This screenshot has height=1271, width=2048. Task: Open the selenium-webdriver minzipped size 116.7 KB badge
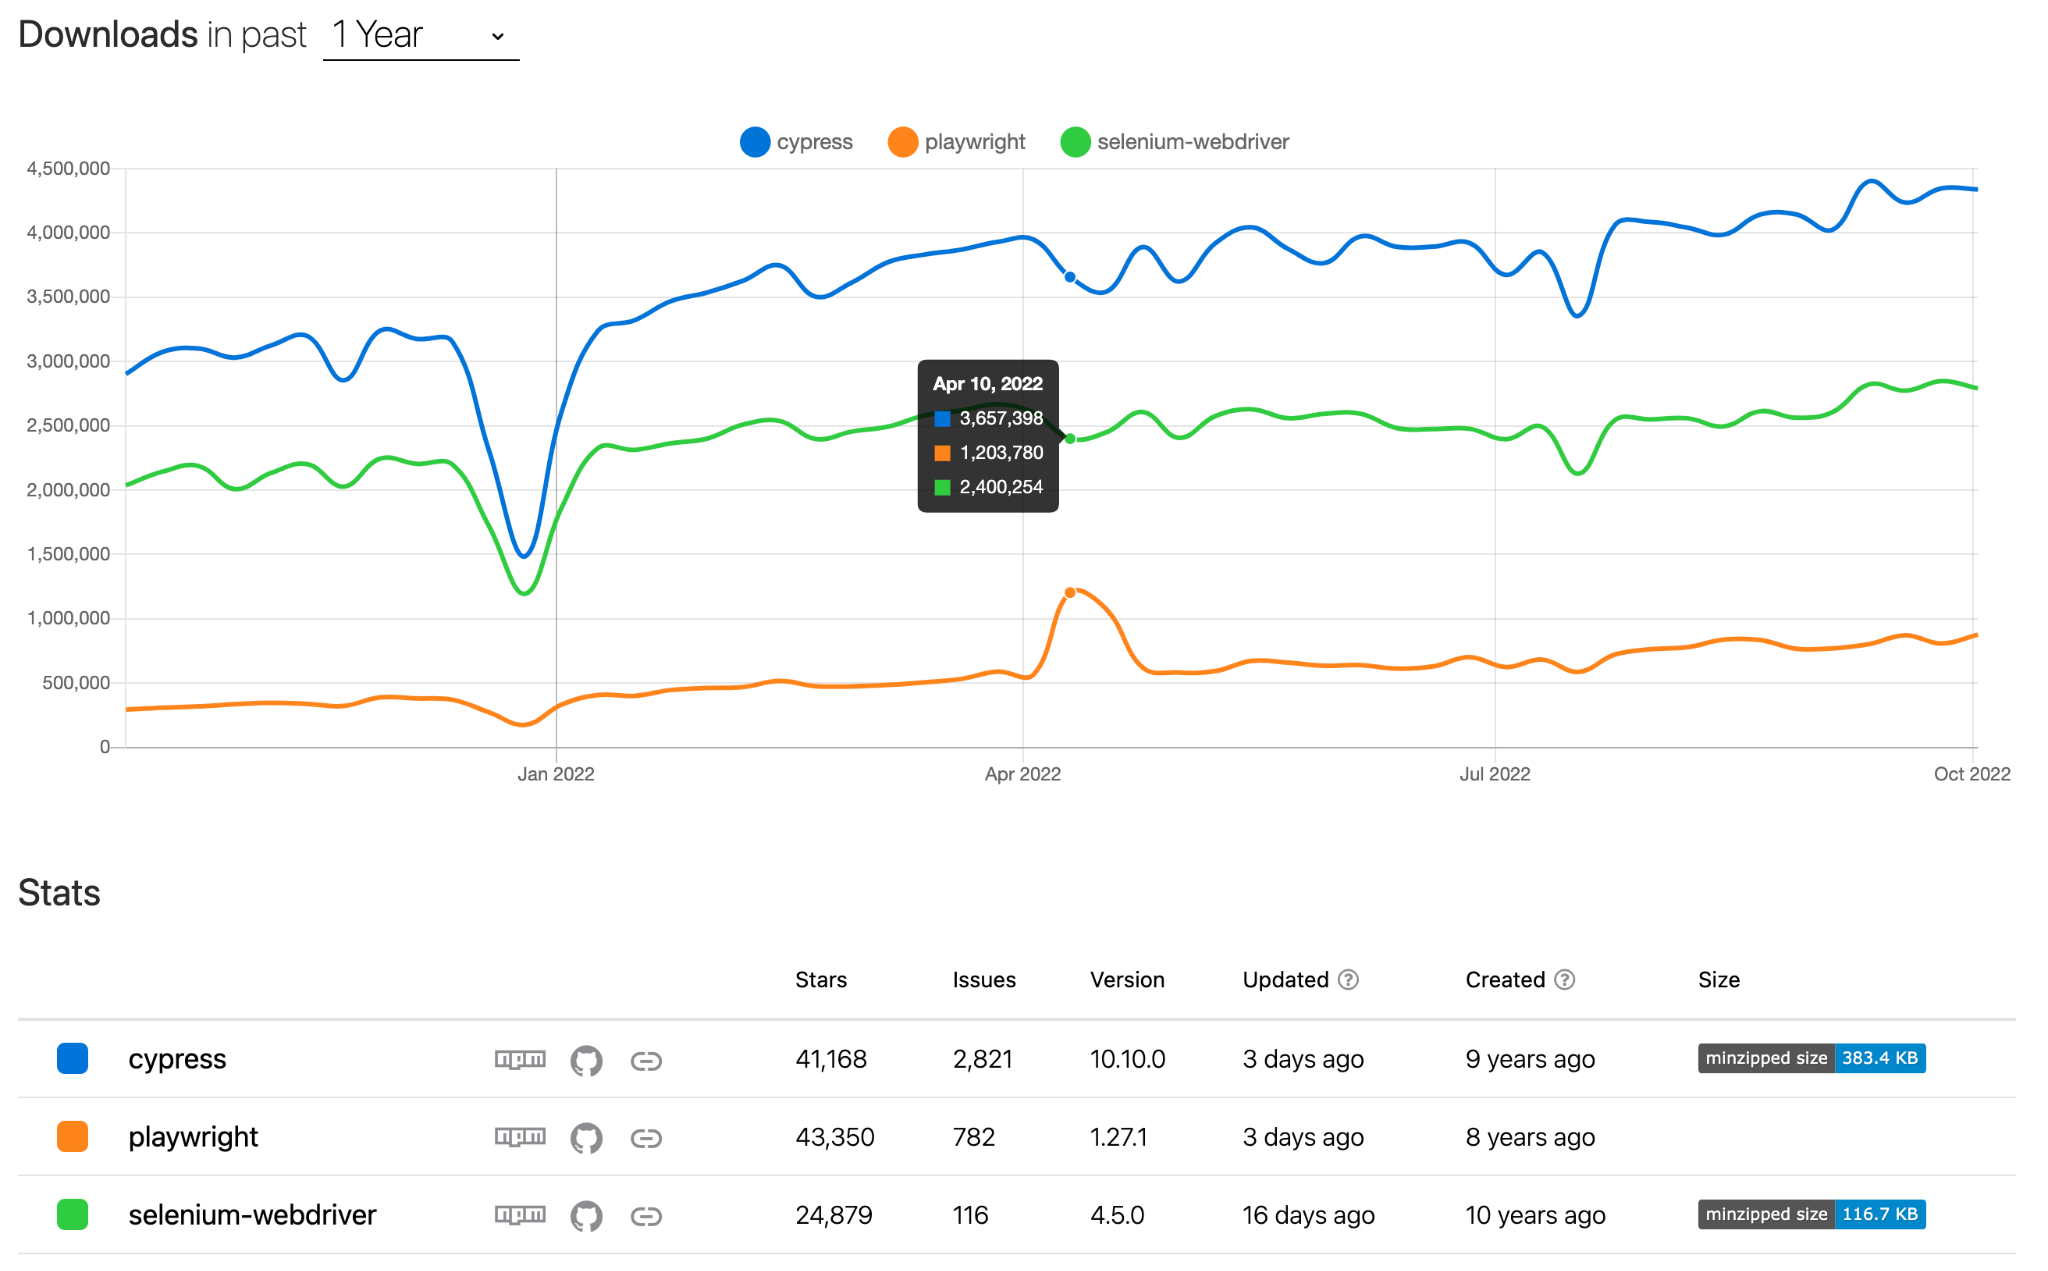1811,1214
